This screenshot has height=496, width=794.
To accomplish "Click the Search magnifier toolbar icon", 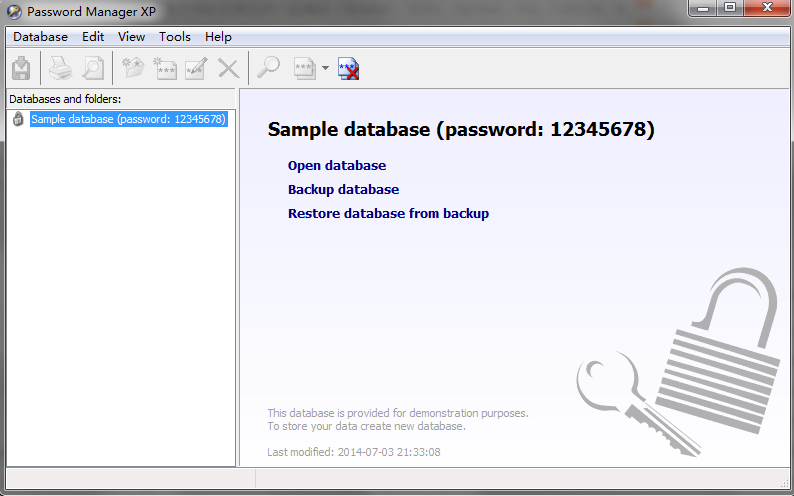I will (268, 67).
